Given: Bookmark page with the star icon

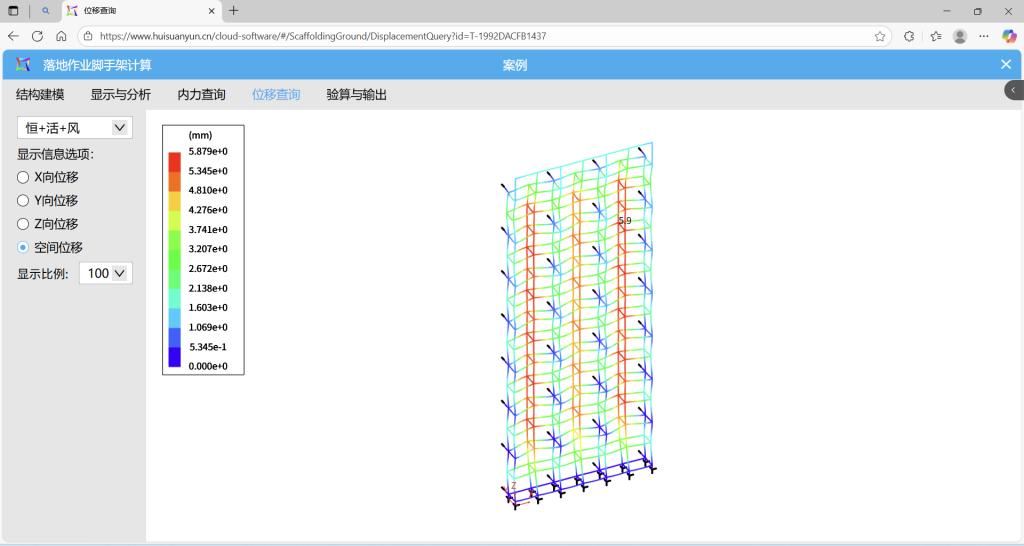Looking at the screenshot, I should coord(880,36).
